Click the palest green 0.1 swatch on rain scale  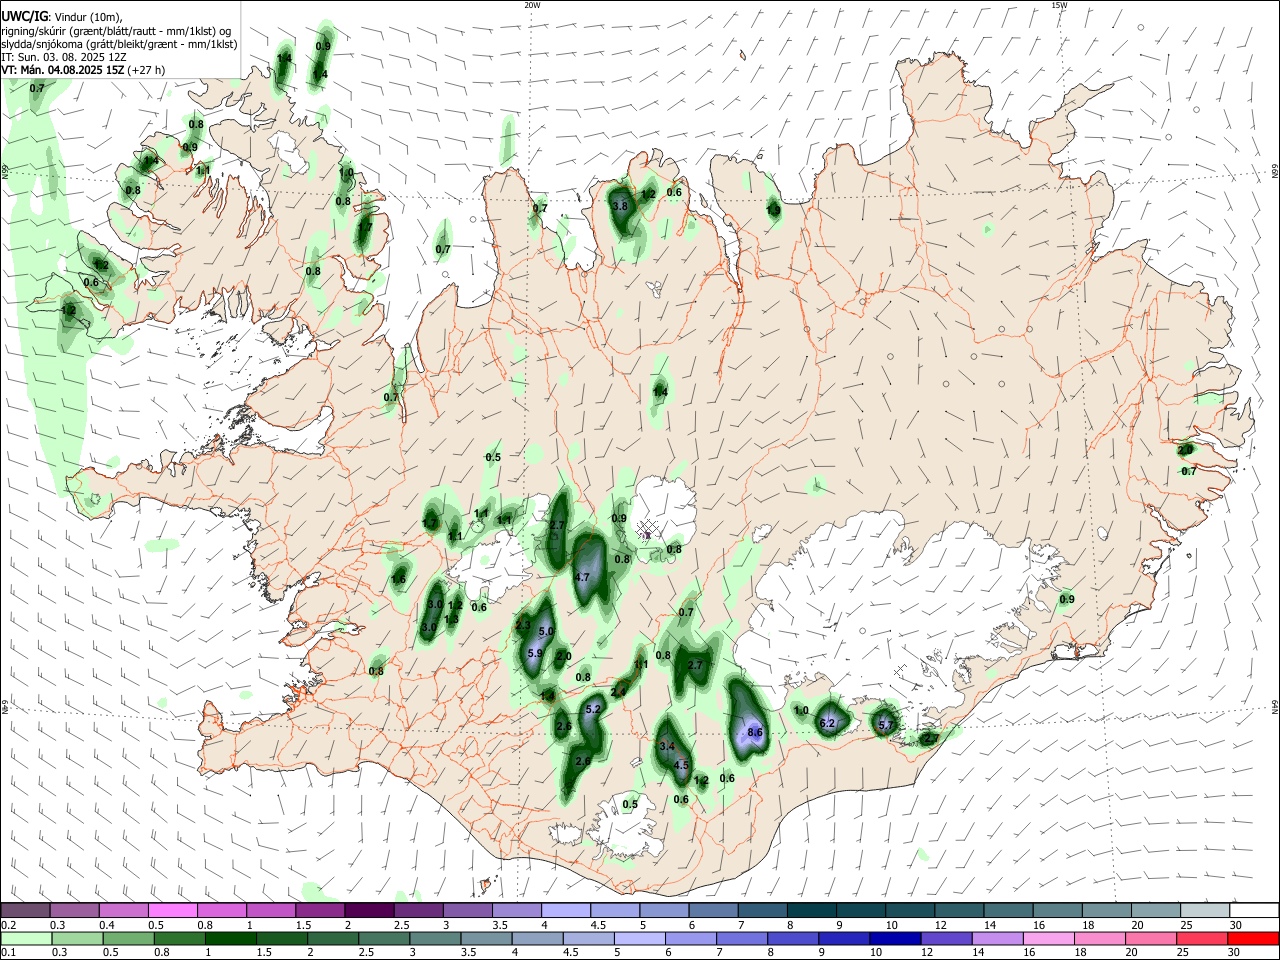coord(26,938)
